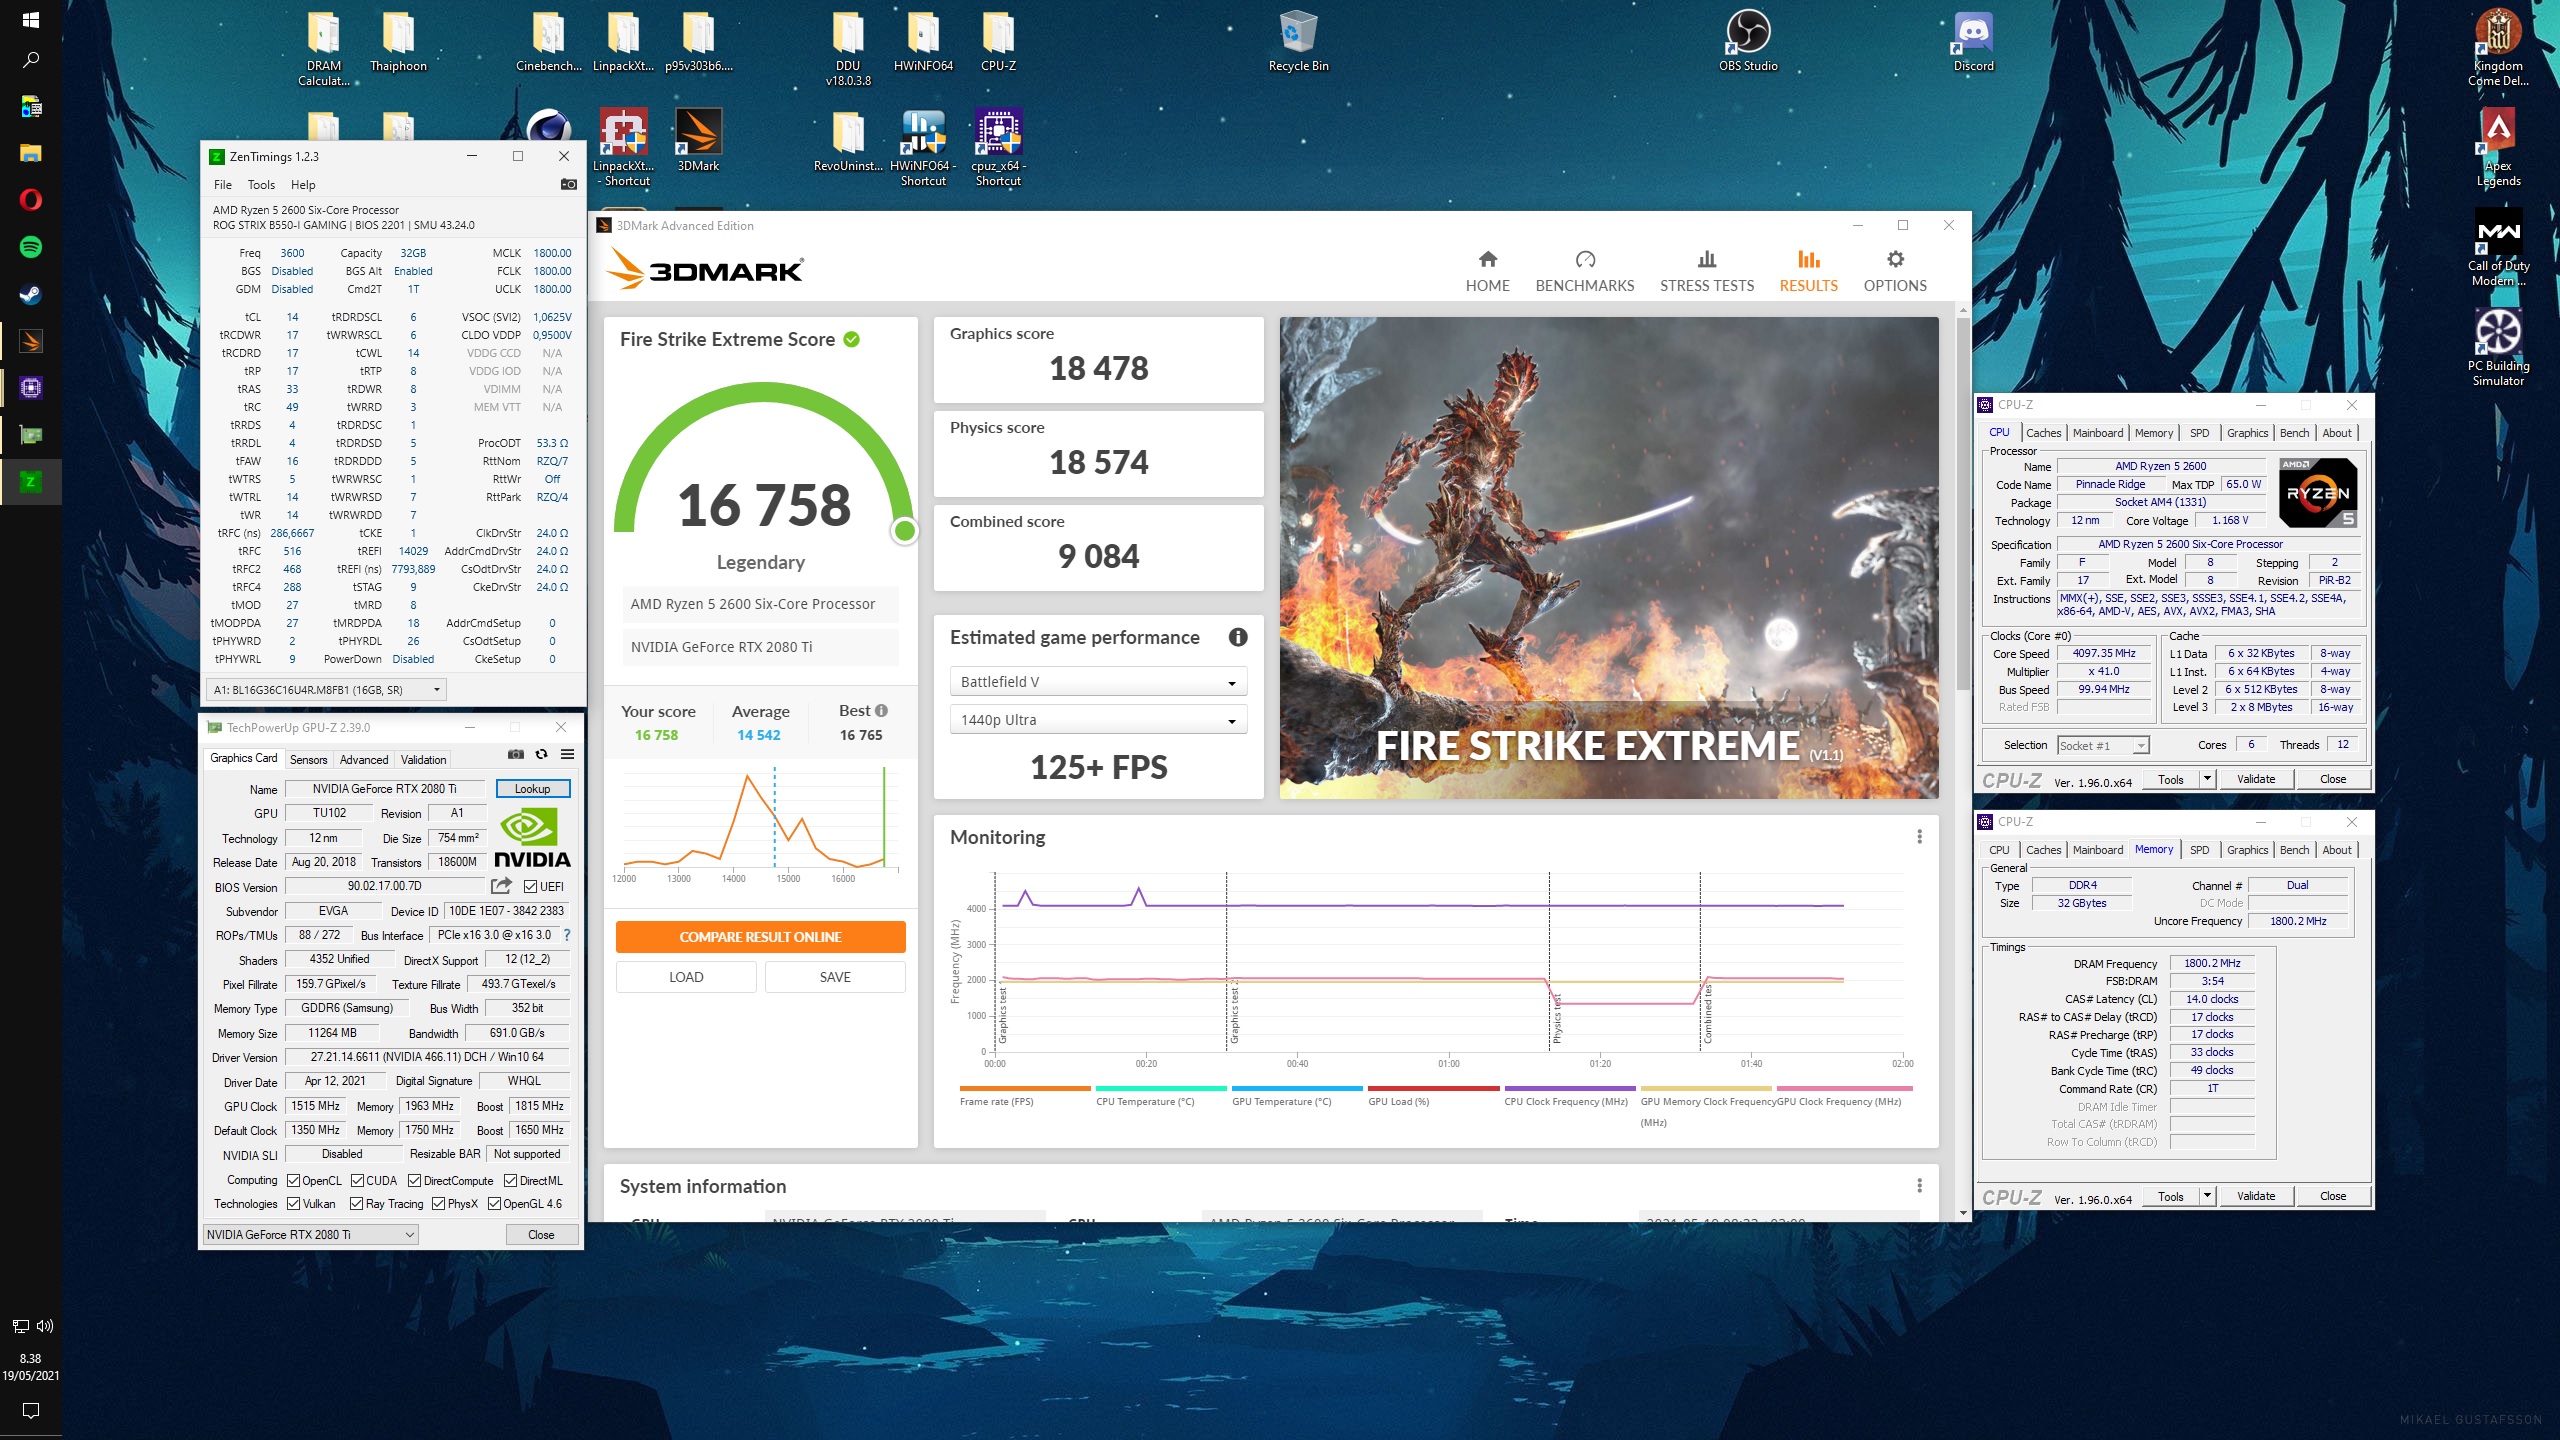Open GPU-Z graphics card selector dropdown

click(310, 1234)
